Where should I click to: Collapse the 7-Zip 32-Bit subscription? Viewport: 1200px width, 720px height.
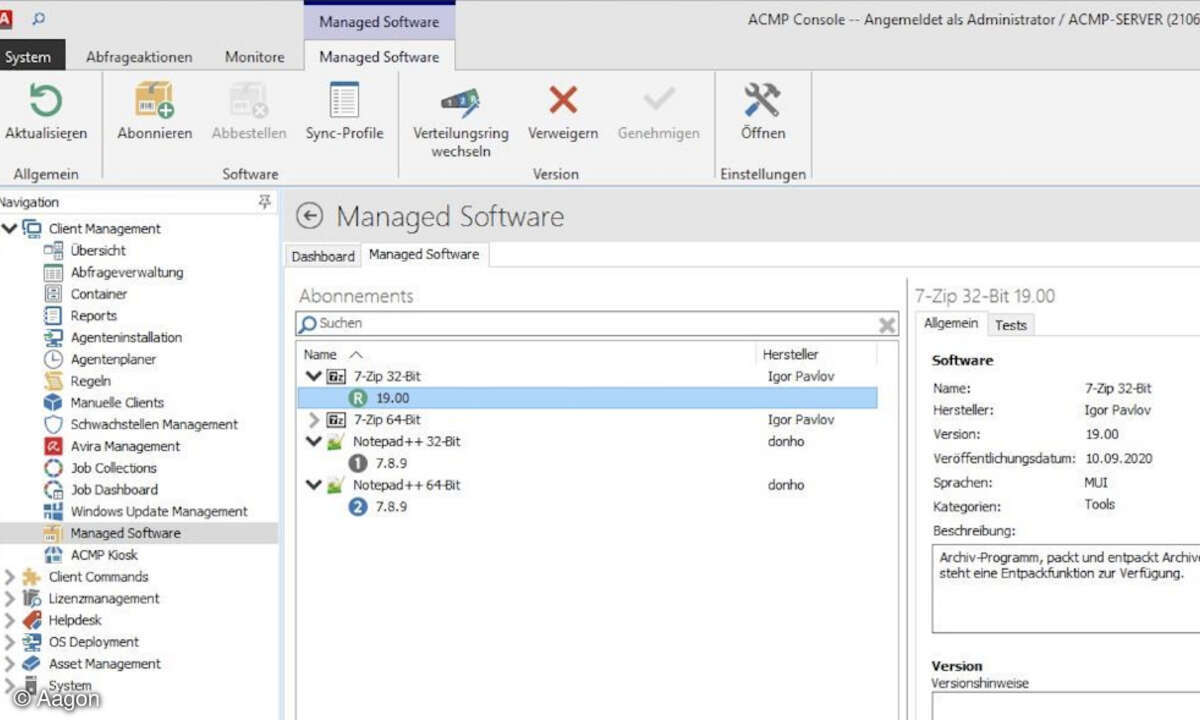coord(314,376)
